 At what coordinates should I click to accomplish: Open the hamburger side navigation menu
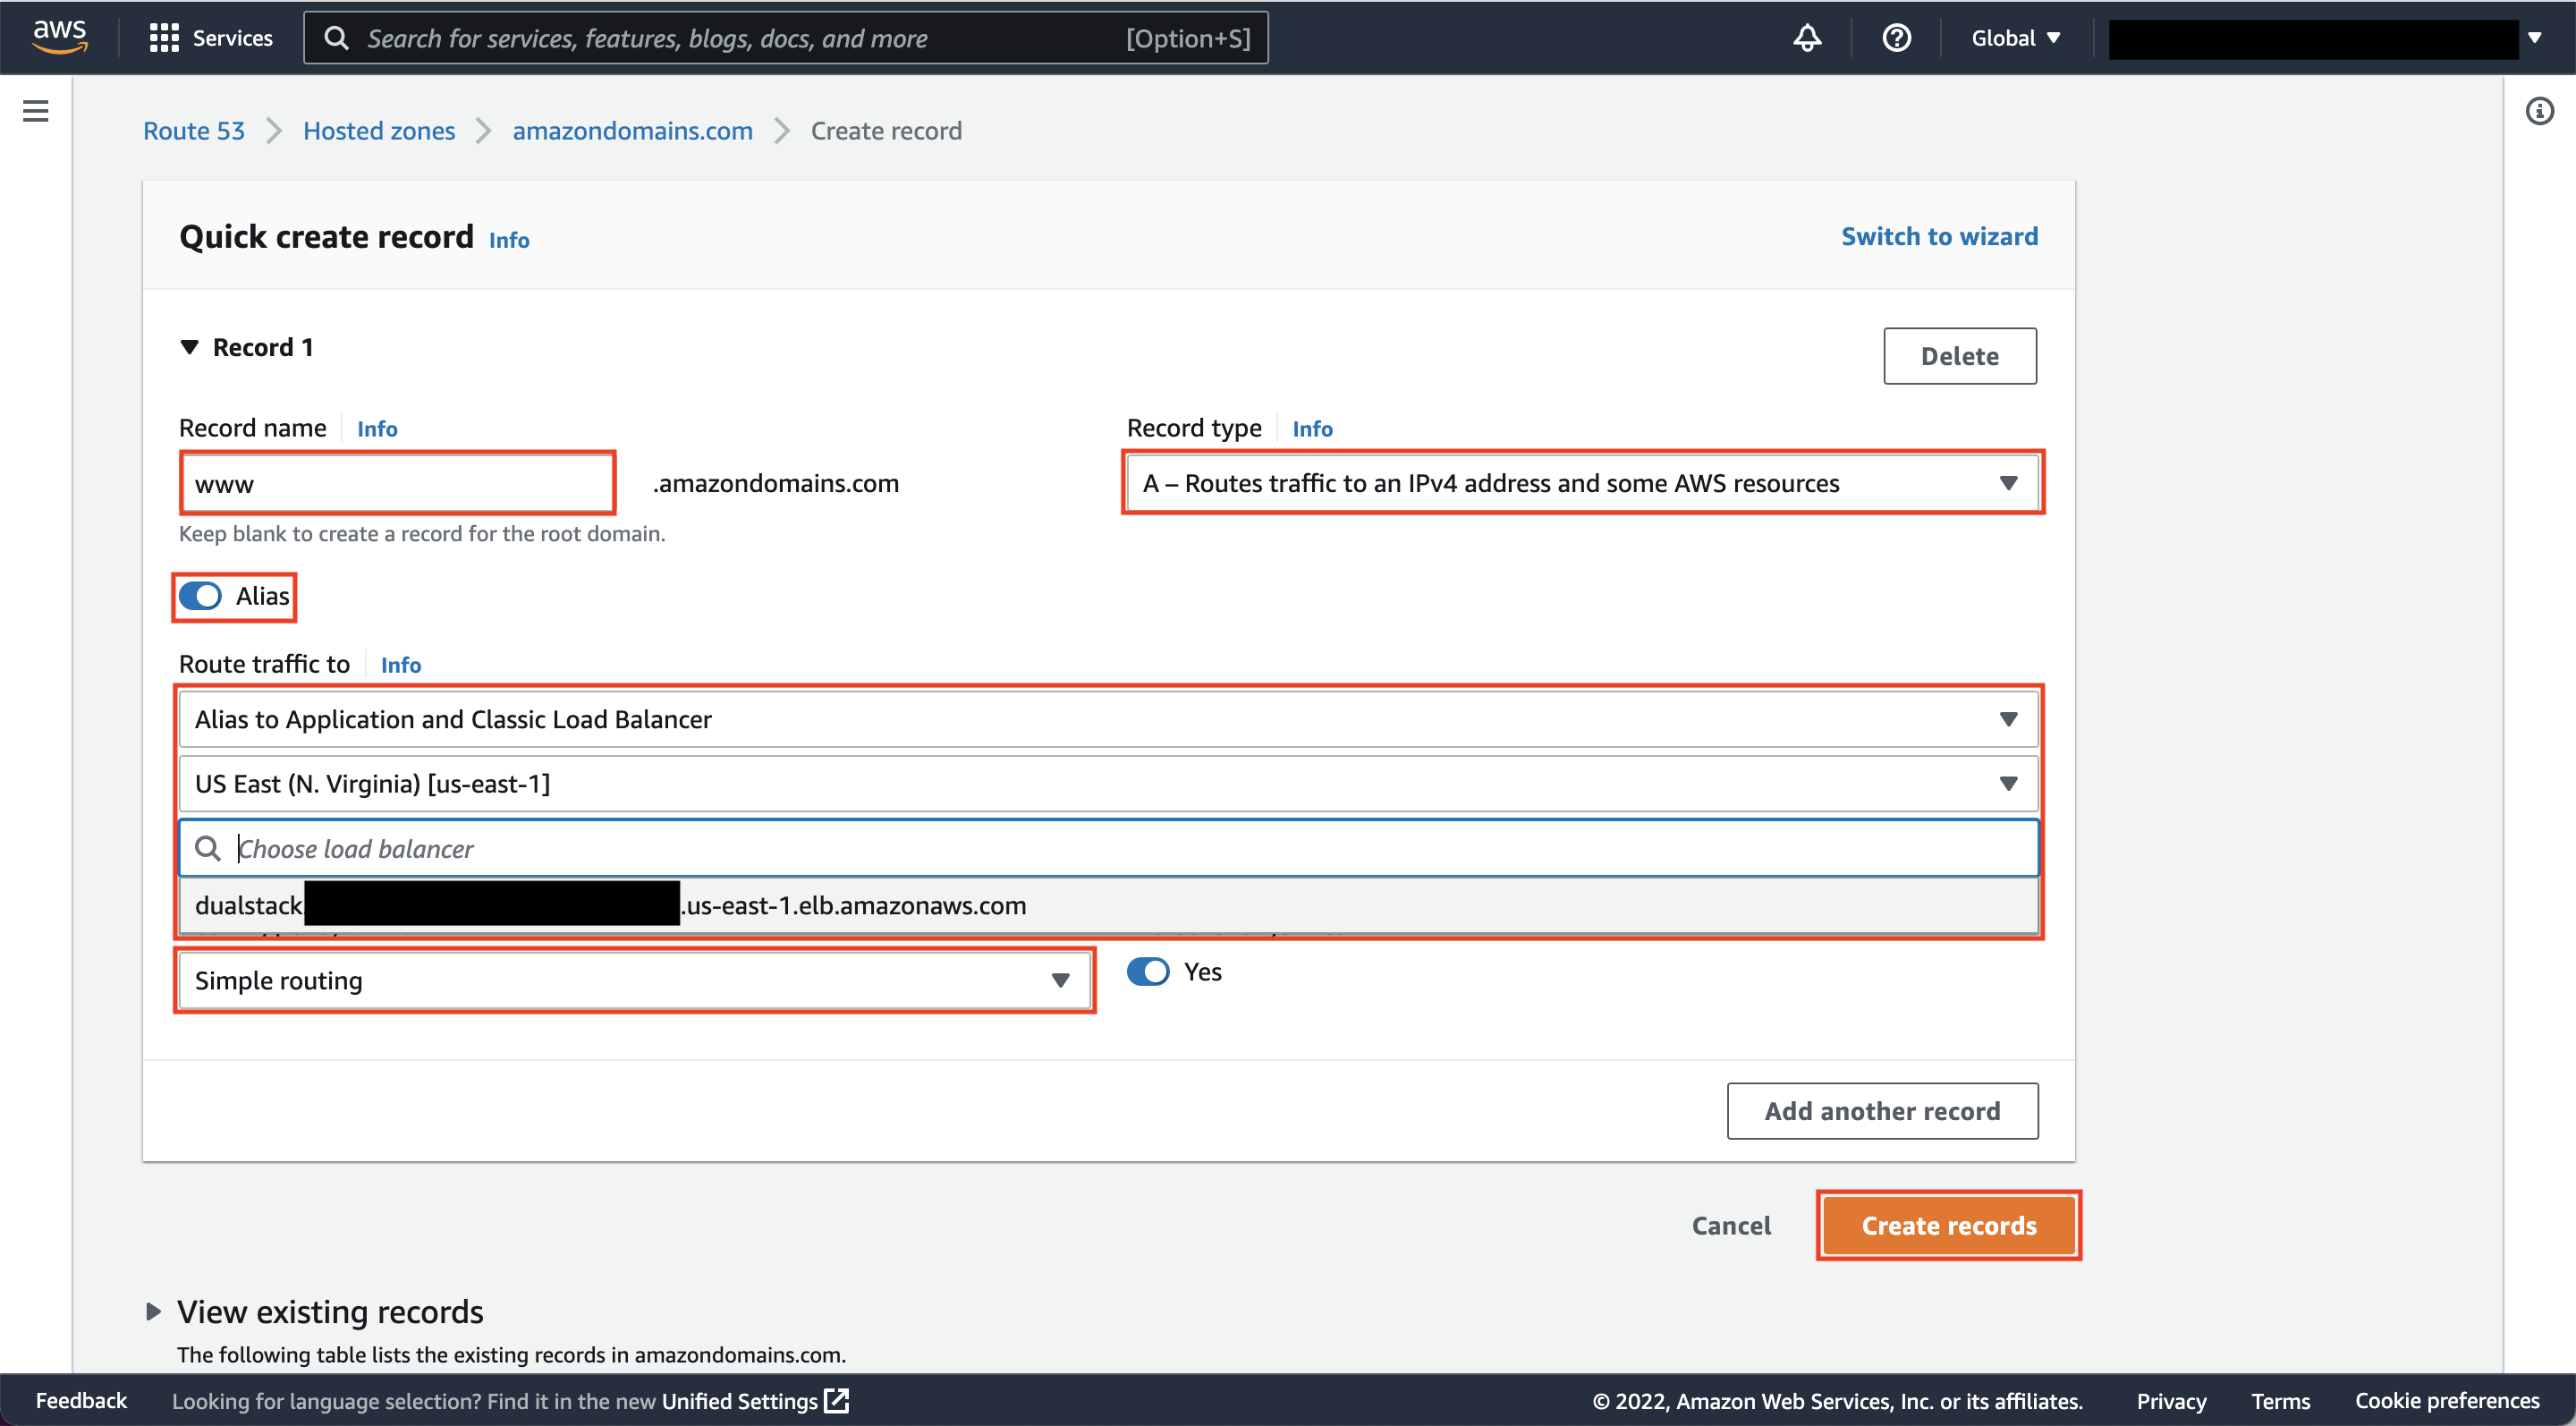coord(36,111)
